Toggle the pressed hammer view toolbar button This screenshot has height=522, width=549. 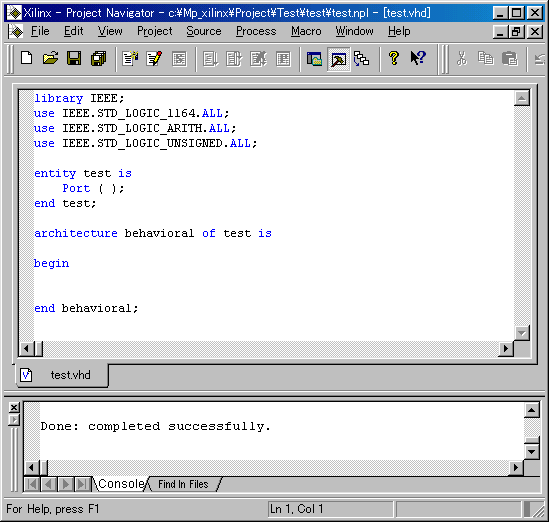pyautogui.click(x=339, y=59)
